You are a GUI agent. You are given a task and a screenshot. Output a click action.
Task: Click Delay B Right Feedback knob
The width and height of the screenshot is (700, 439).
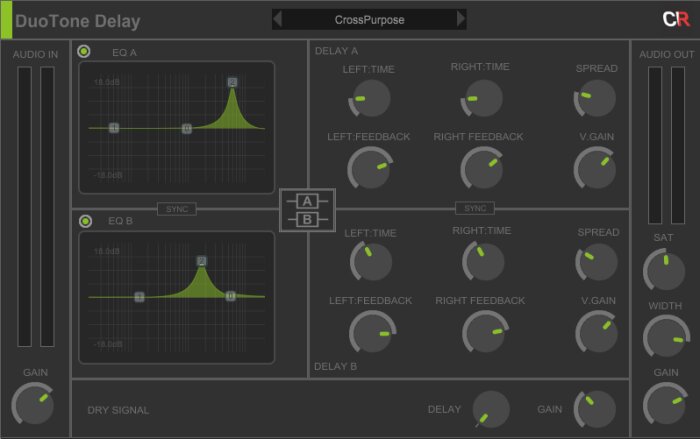point(485,332)
